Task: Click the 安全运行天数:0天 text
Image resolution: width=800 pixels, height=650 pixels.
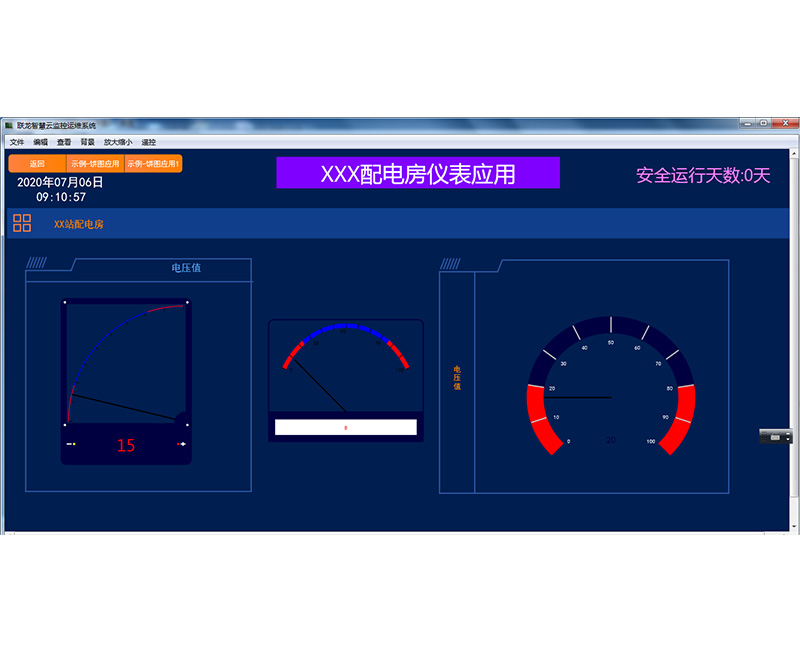Action: point(703,176)
